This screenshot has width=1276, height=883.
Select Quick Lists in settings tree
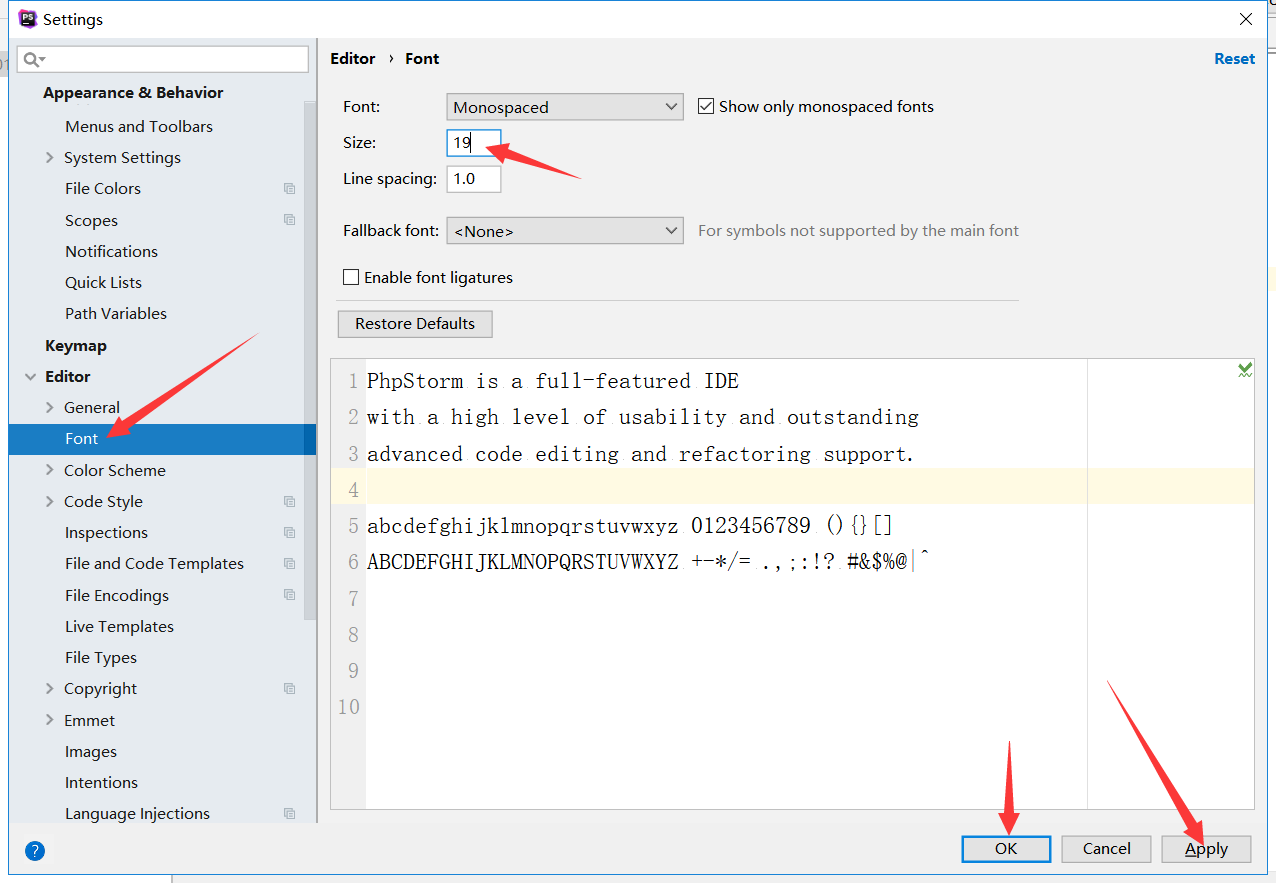[104, 282]
